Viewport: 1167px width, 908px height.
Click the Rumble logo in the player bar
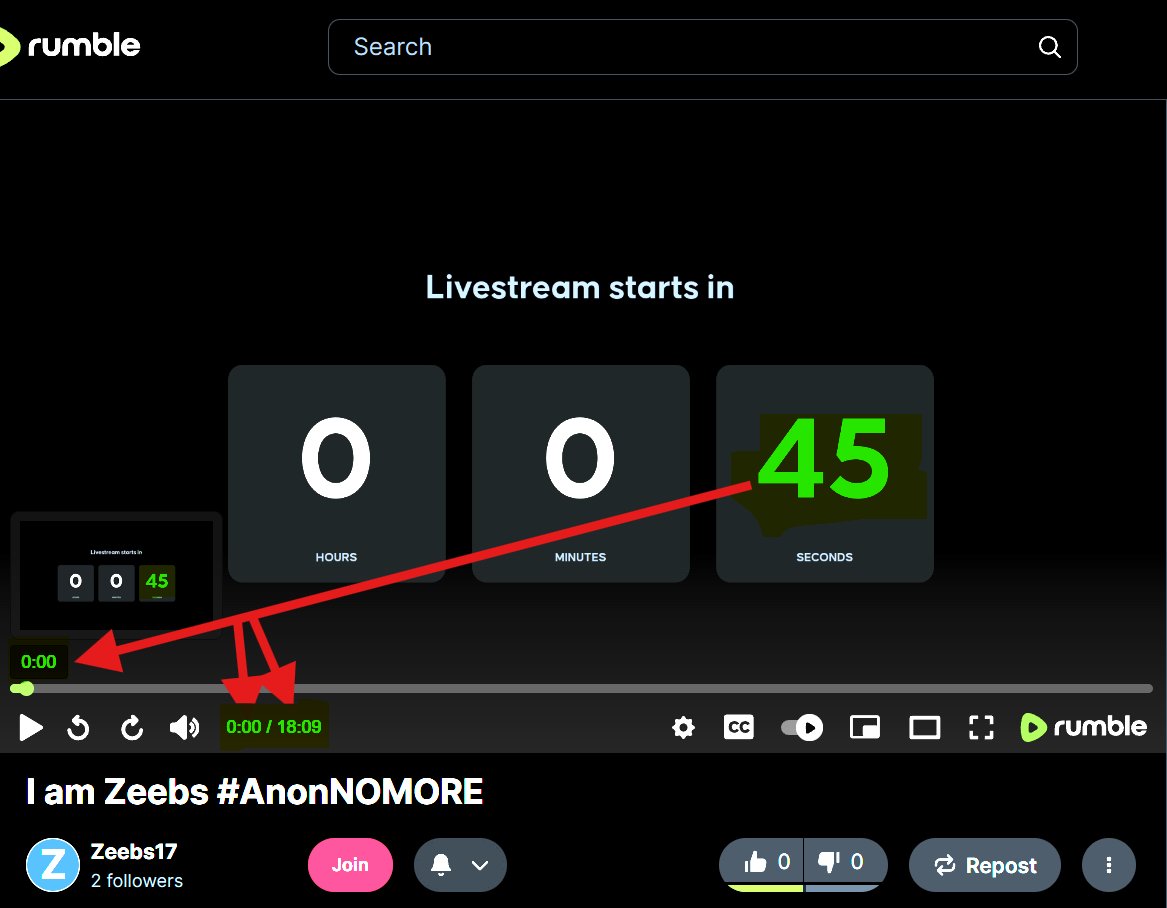[x=1084, y=727]
